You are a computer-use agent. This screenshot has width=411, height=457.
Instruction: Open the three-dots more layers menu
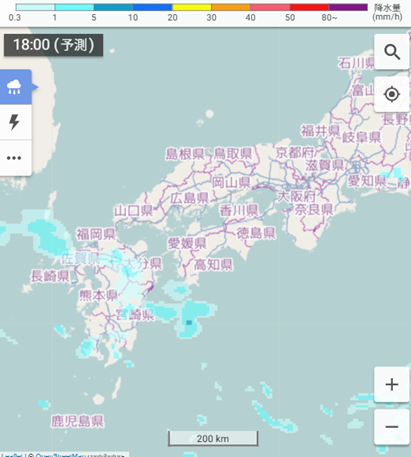[x=15, y=158]
